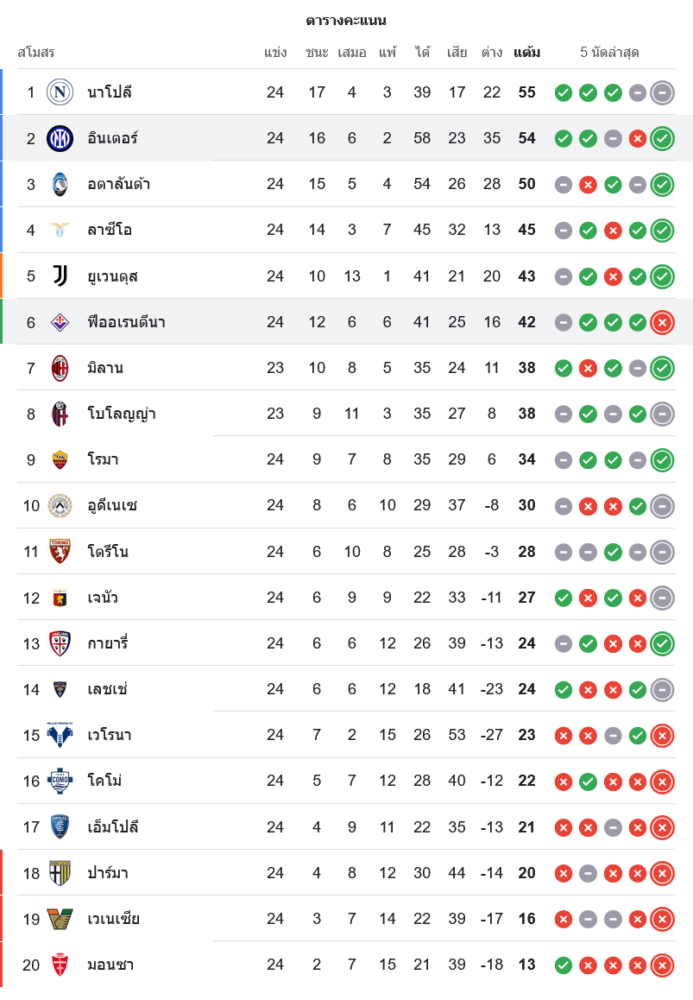Click the ตารางคะแนน title
The image size is (693, 1000).
coord(346,20)
